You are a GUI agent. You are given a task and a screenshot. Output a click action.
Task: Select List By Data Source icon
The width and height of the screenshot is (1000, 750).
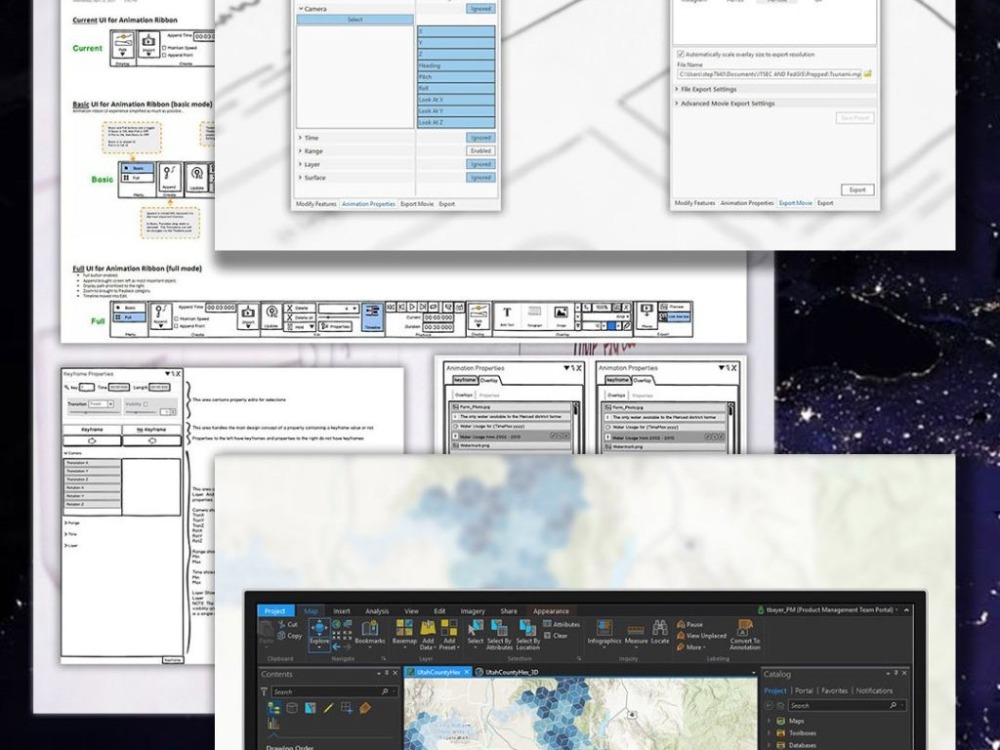292,708
